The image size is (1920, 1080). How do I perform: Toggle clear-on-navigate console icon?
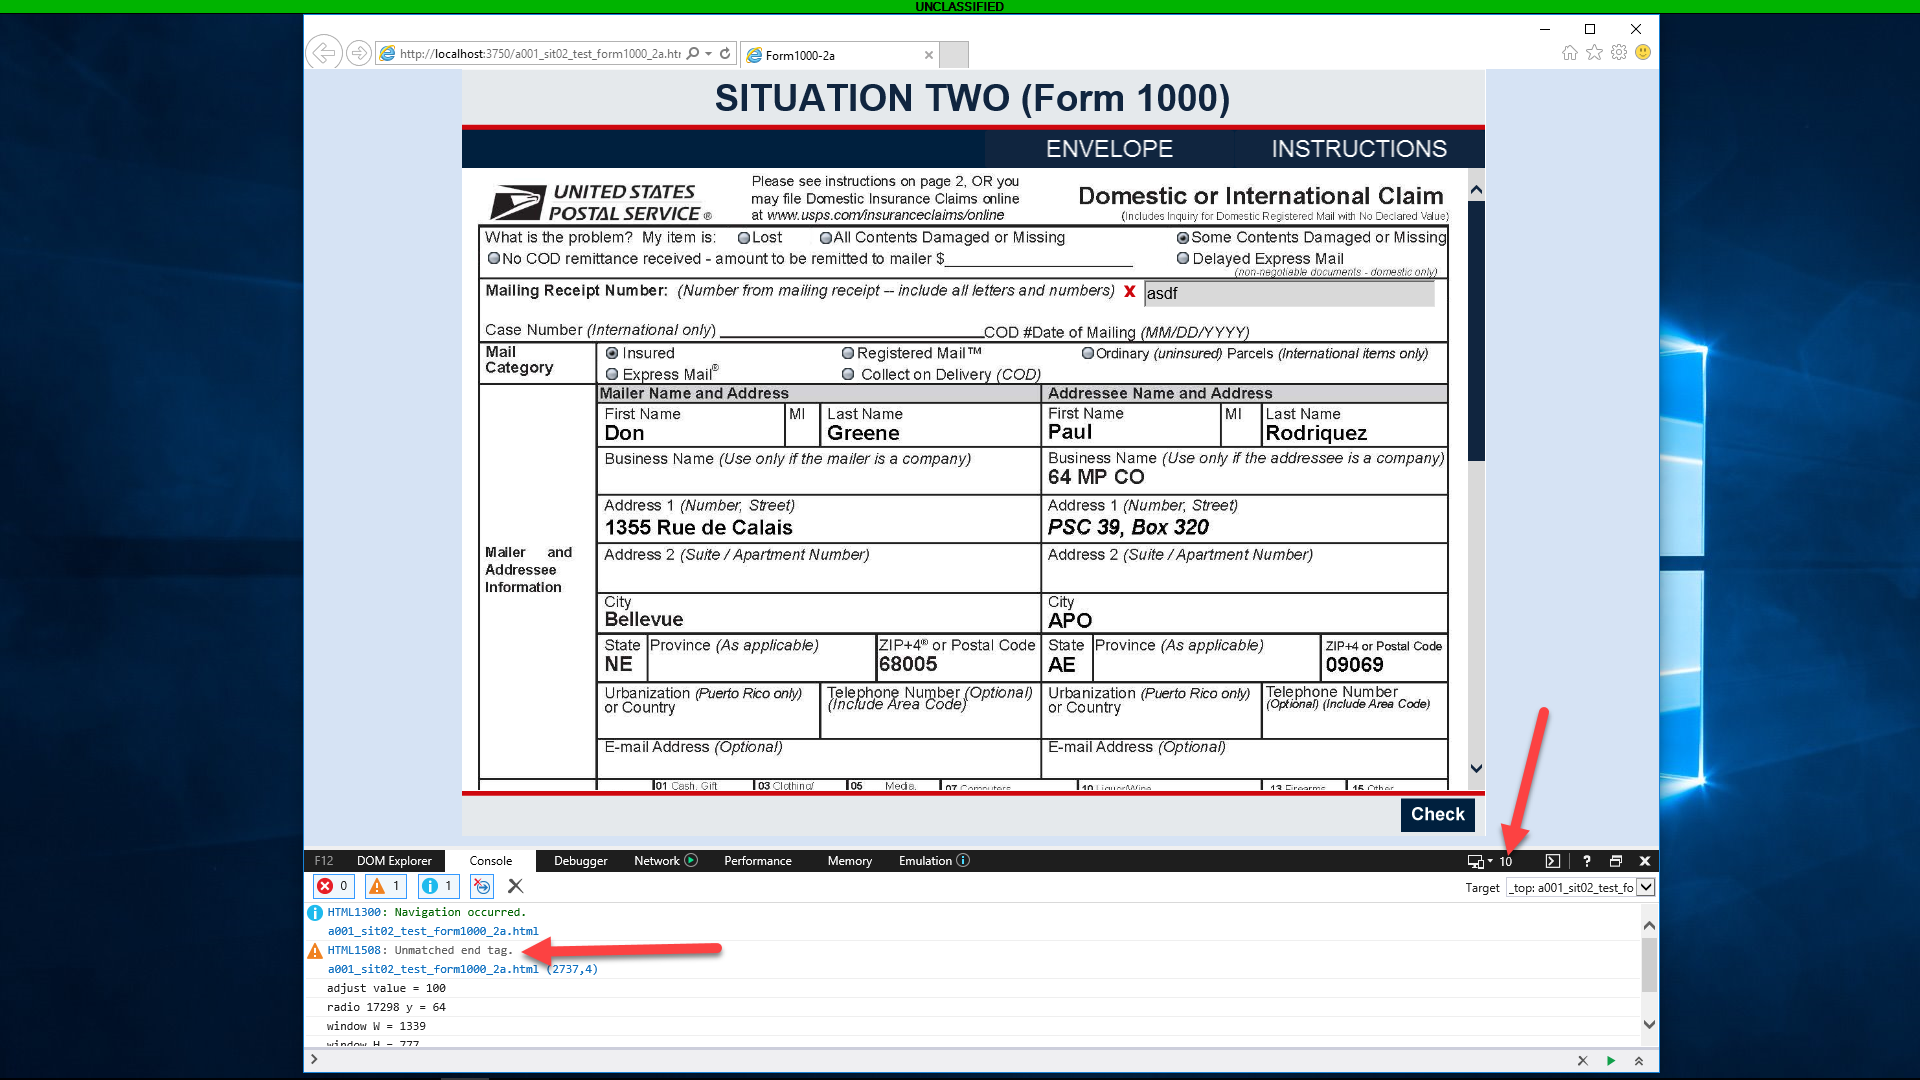(482, 886)
